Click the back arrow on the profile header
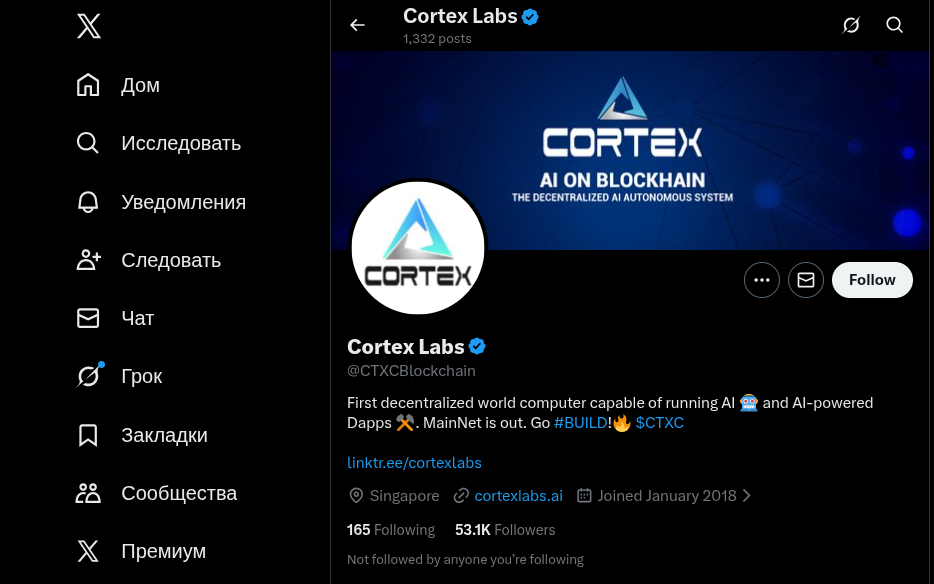The width and height of the screenshot is (934, 584). click(357, 24)
